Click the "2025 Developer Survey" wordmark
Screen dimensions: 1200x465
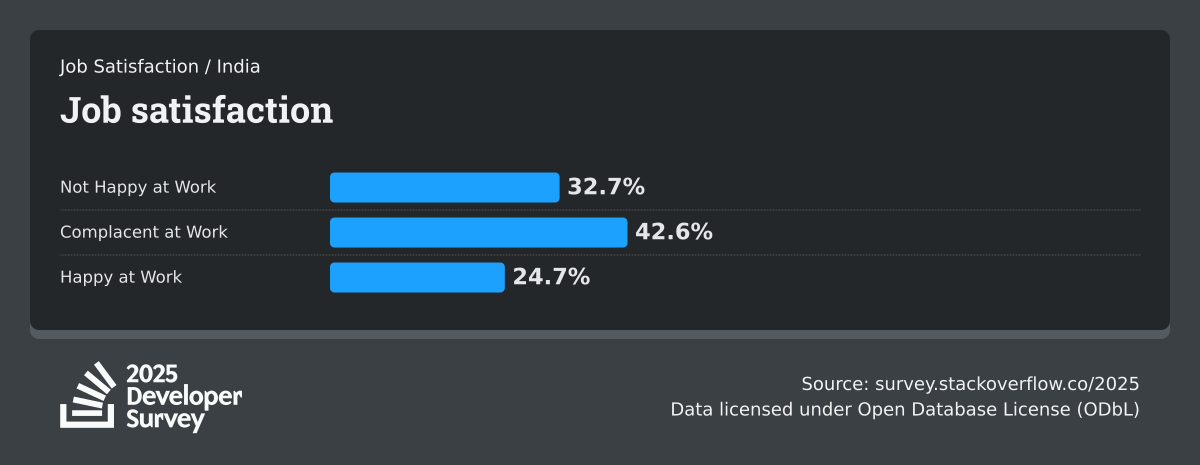(x=184, y=397)
